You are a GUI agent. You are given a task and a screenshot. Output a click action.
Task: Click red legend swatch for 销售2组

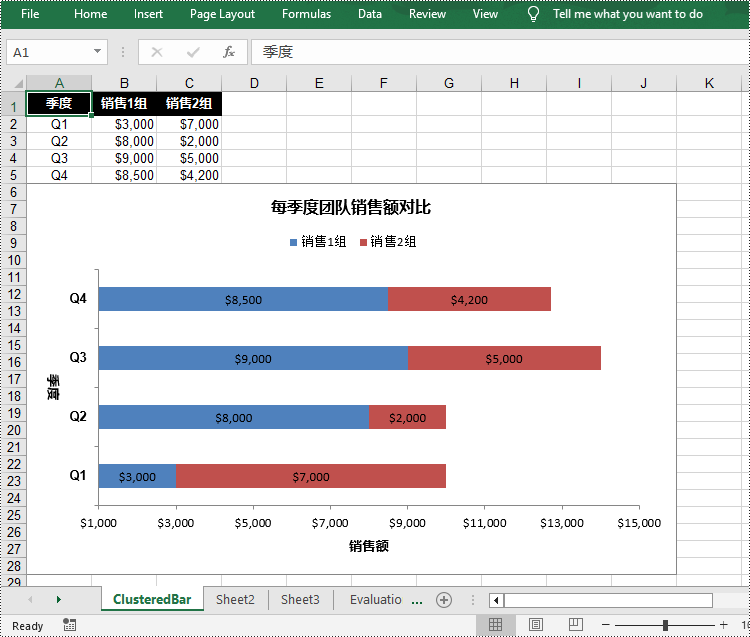tap(363, 242)
